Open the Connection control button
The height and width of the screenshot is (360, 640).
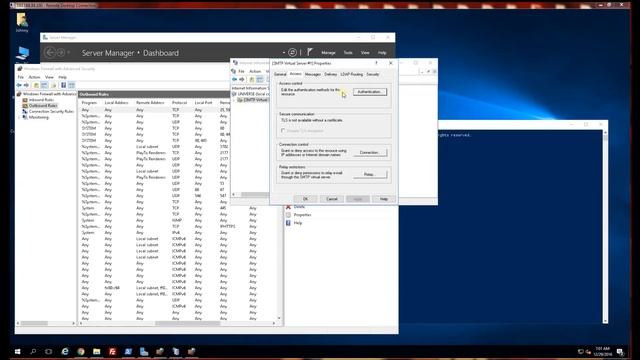[x=370, y=152]
